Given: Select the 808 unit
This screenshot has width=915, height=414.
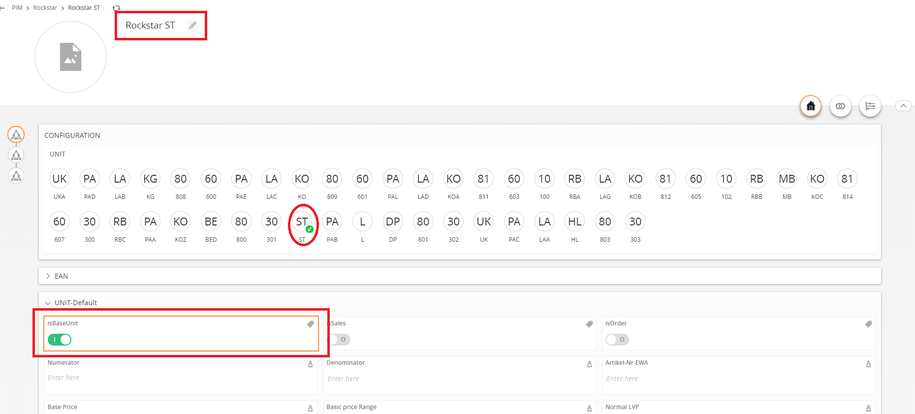Looking at the screenshot, I should click(181, 178).
